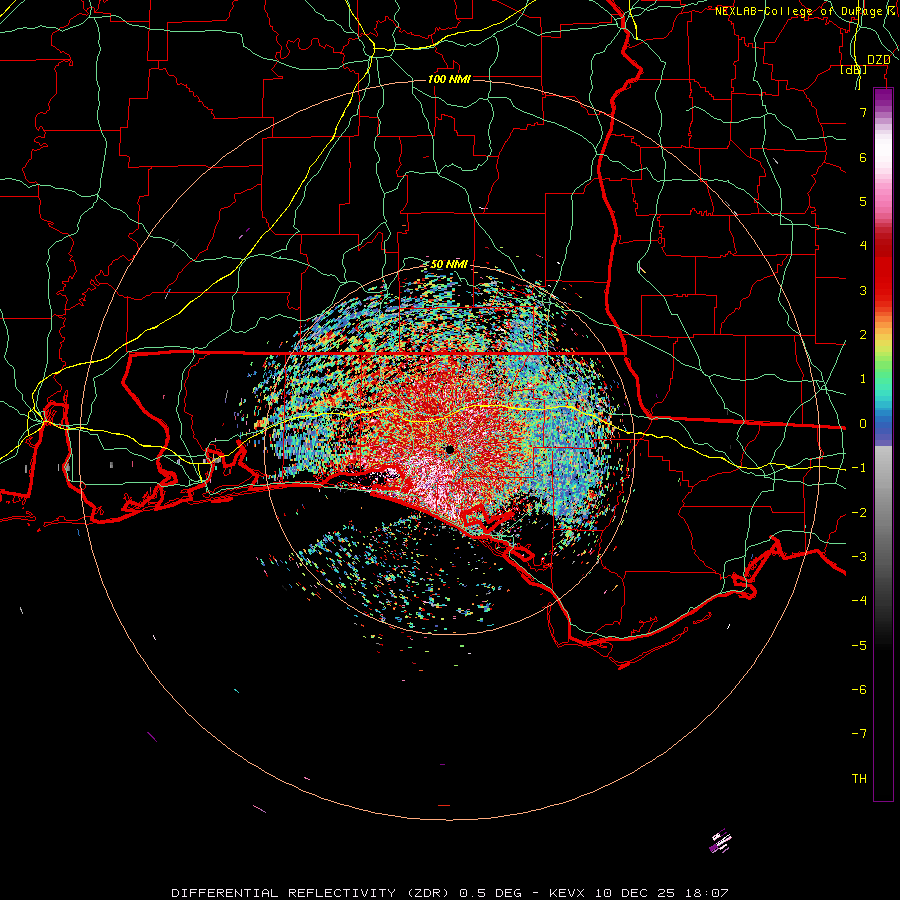900x900 pixels.
Task: Click the "-1" value on color scale
Action: pos(859,468)
